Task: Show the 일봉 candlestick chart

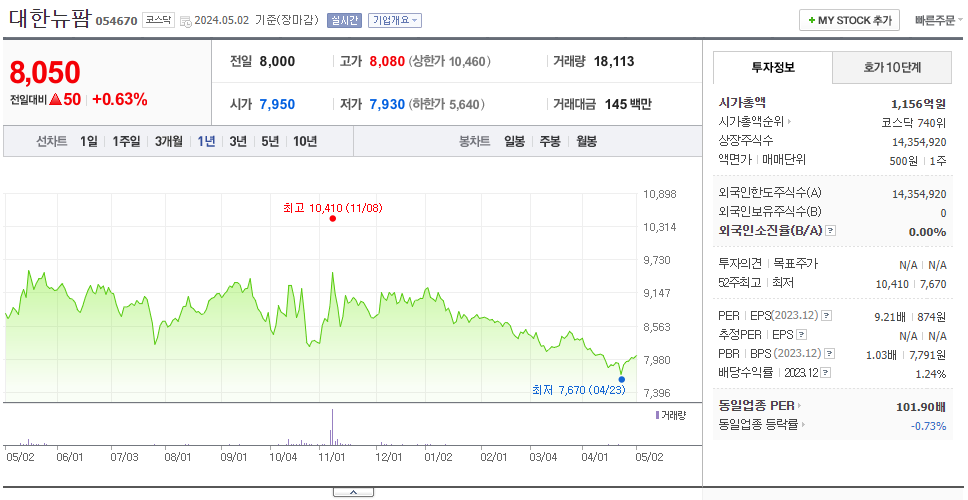Action: point(514,141)
